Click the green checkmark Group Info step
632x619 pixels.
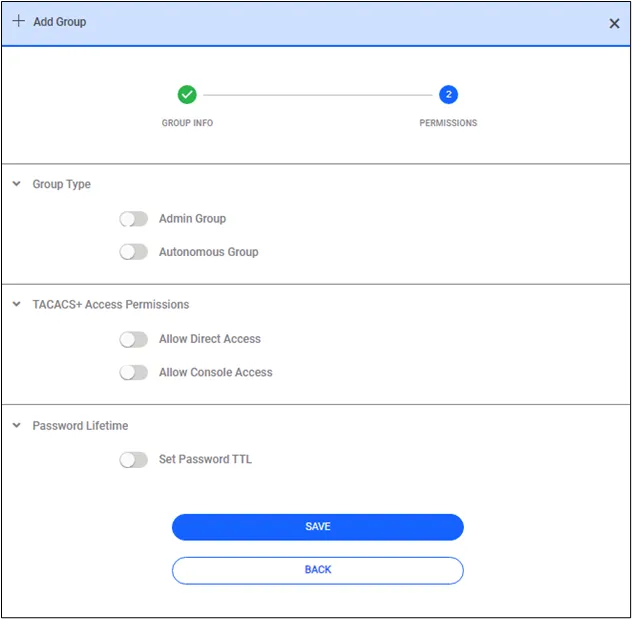(187, 95)
